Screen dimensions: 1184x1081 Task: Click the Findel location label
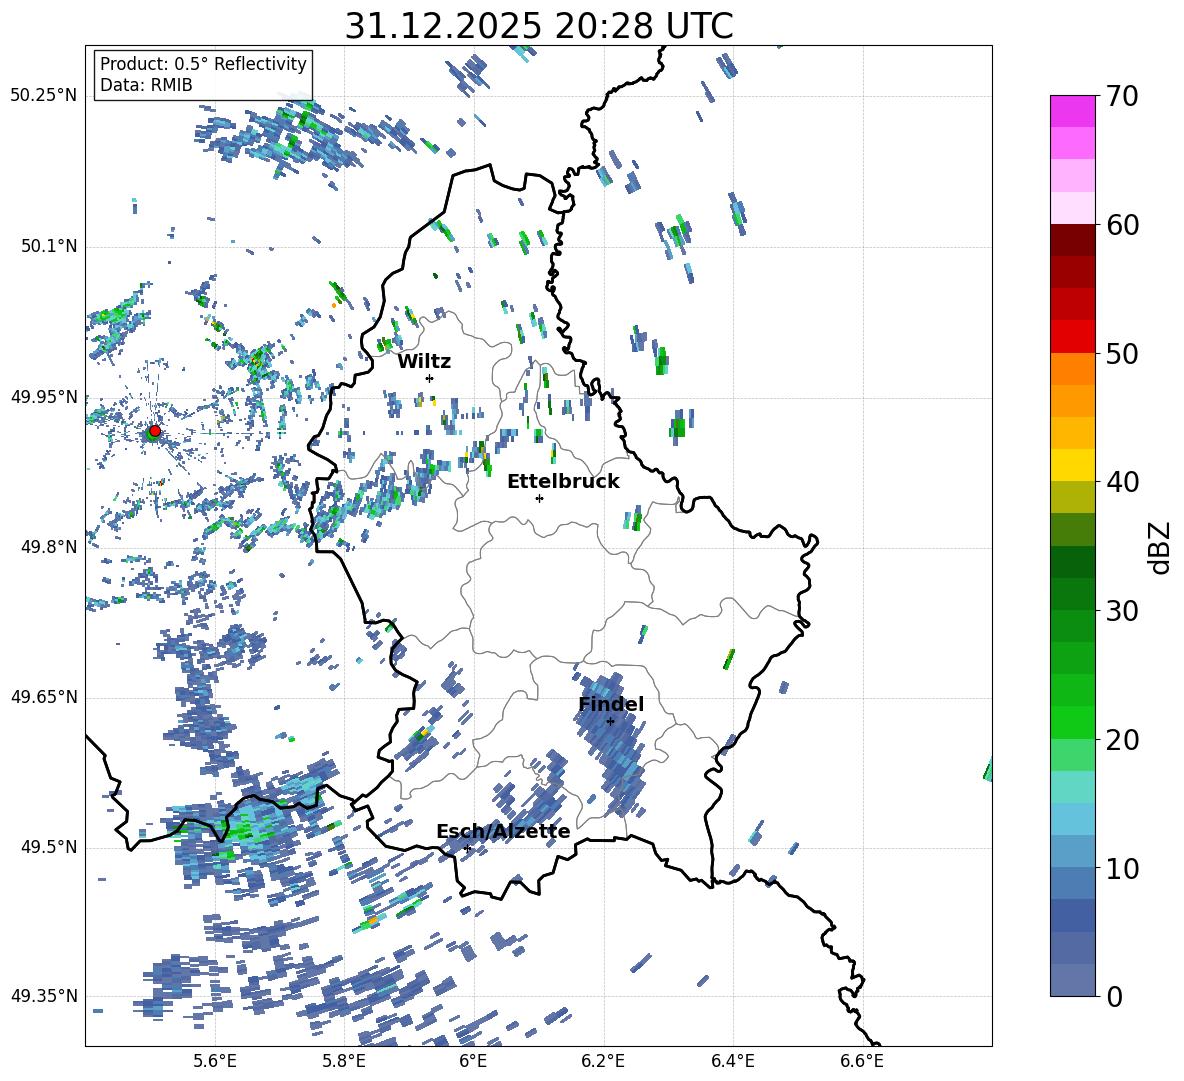(611, 704)
